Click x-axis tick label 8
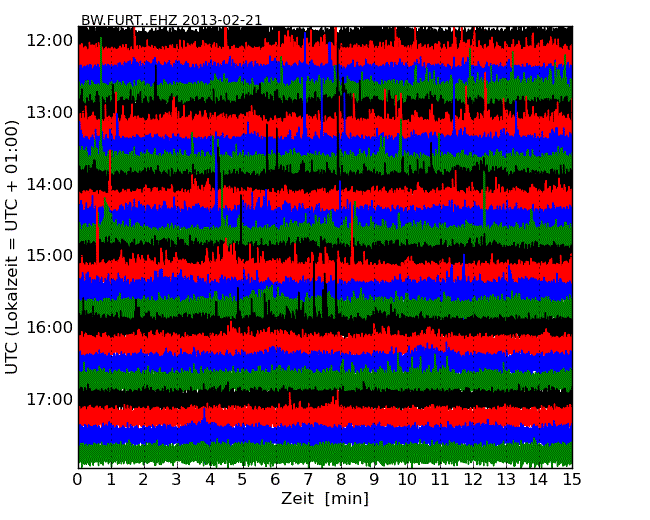 [341, 480]
